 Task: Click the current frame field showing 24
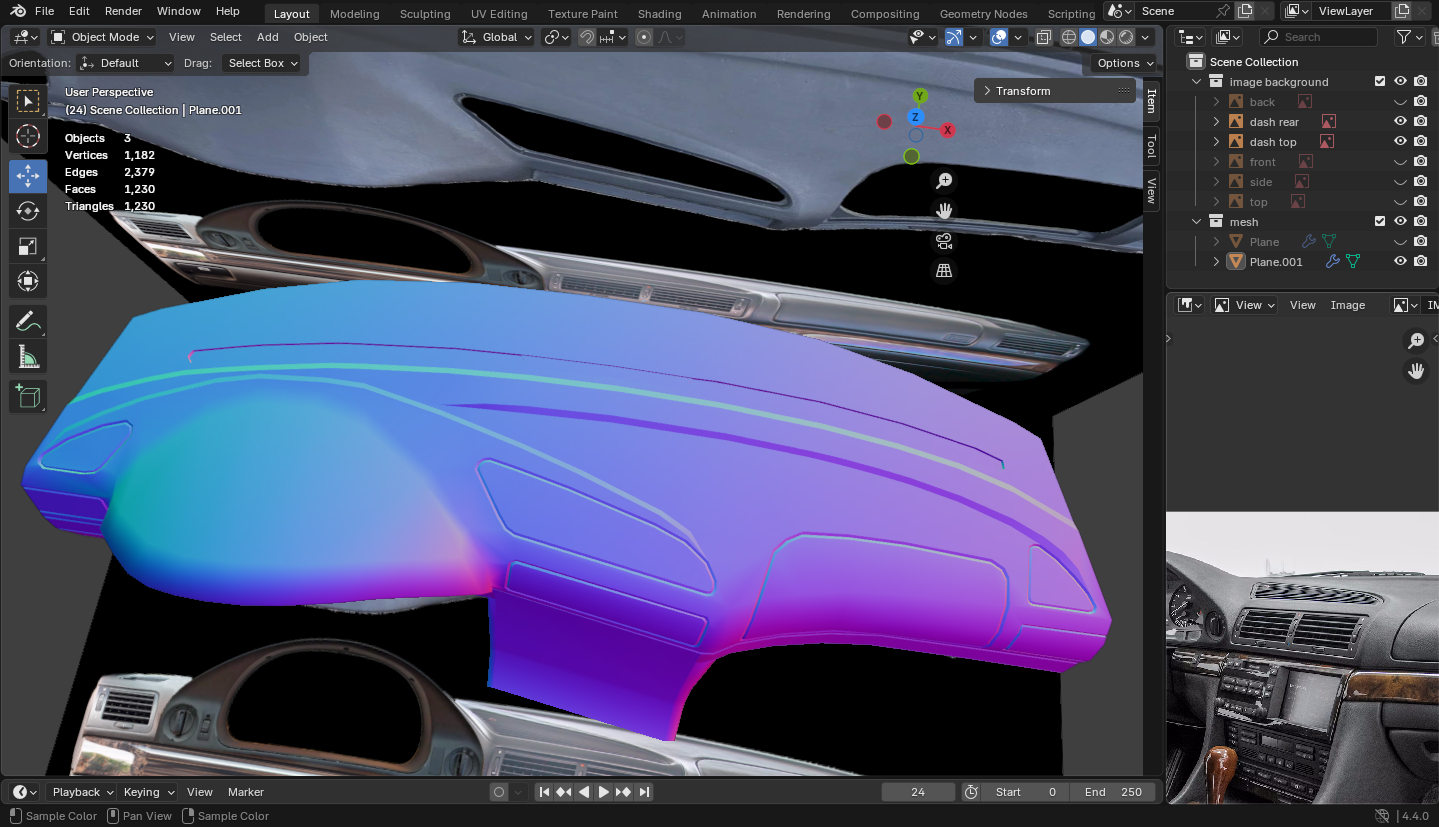(918, 792)
